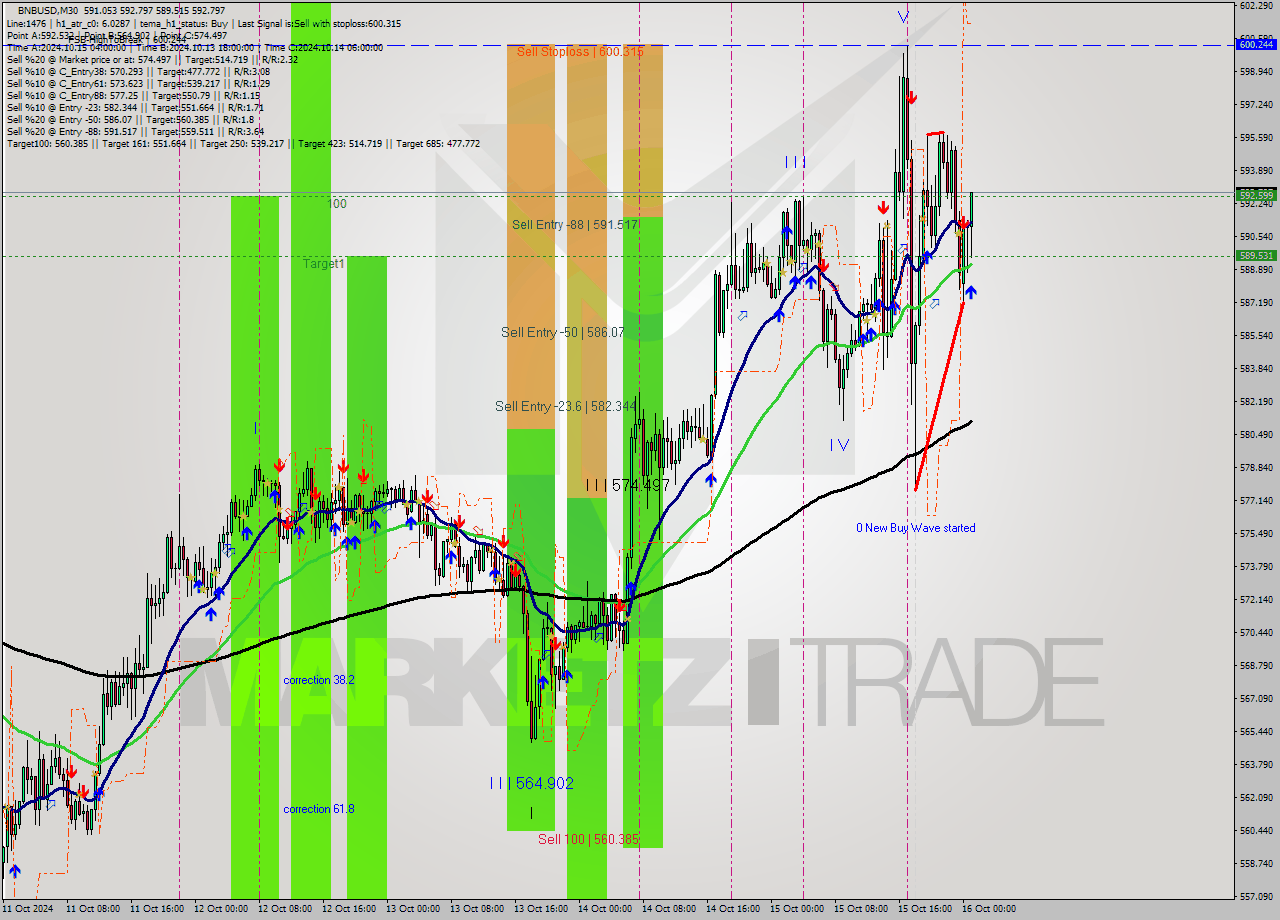Click the 'Sell 100 | 560.385' label
The image size is (1280, 920).
[588, 839]
